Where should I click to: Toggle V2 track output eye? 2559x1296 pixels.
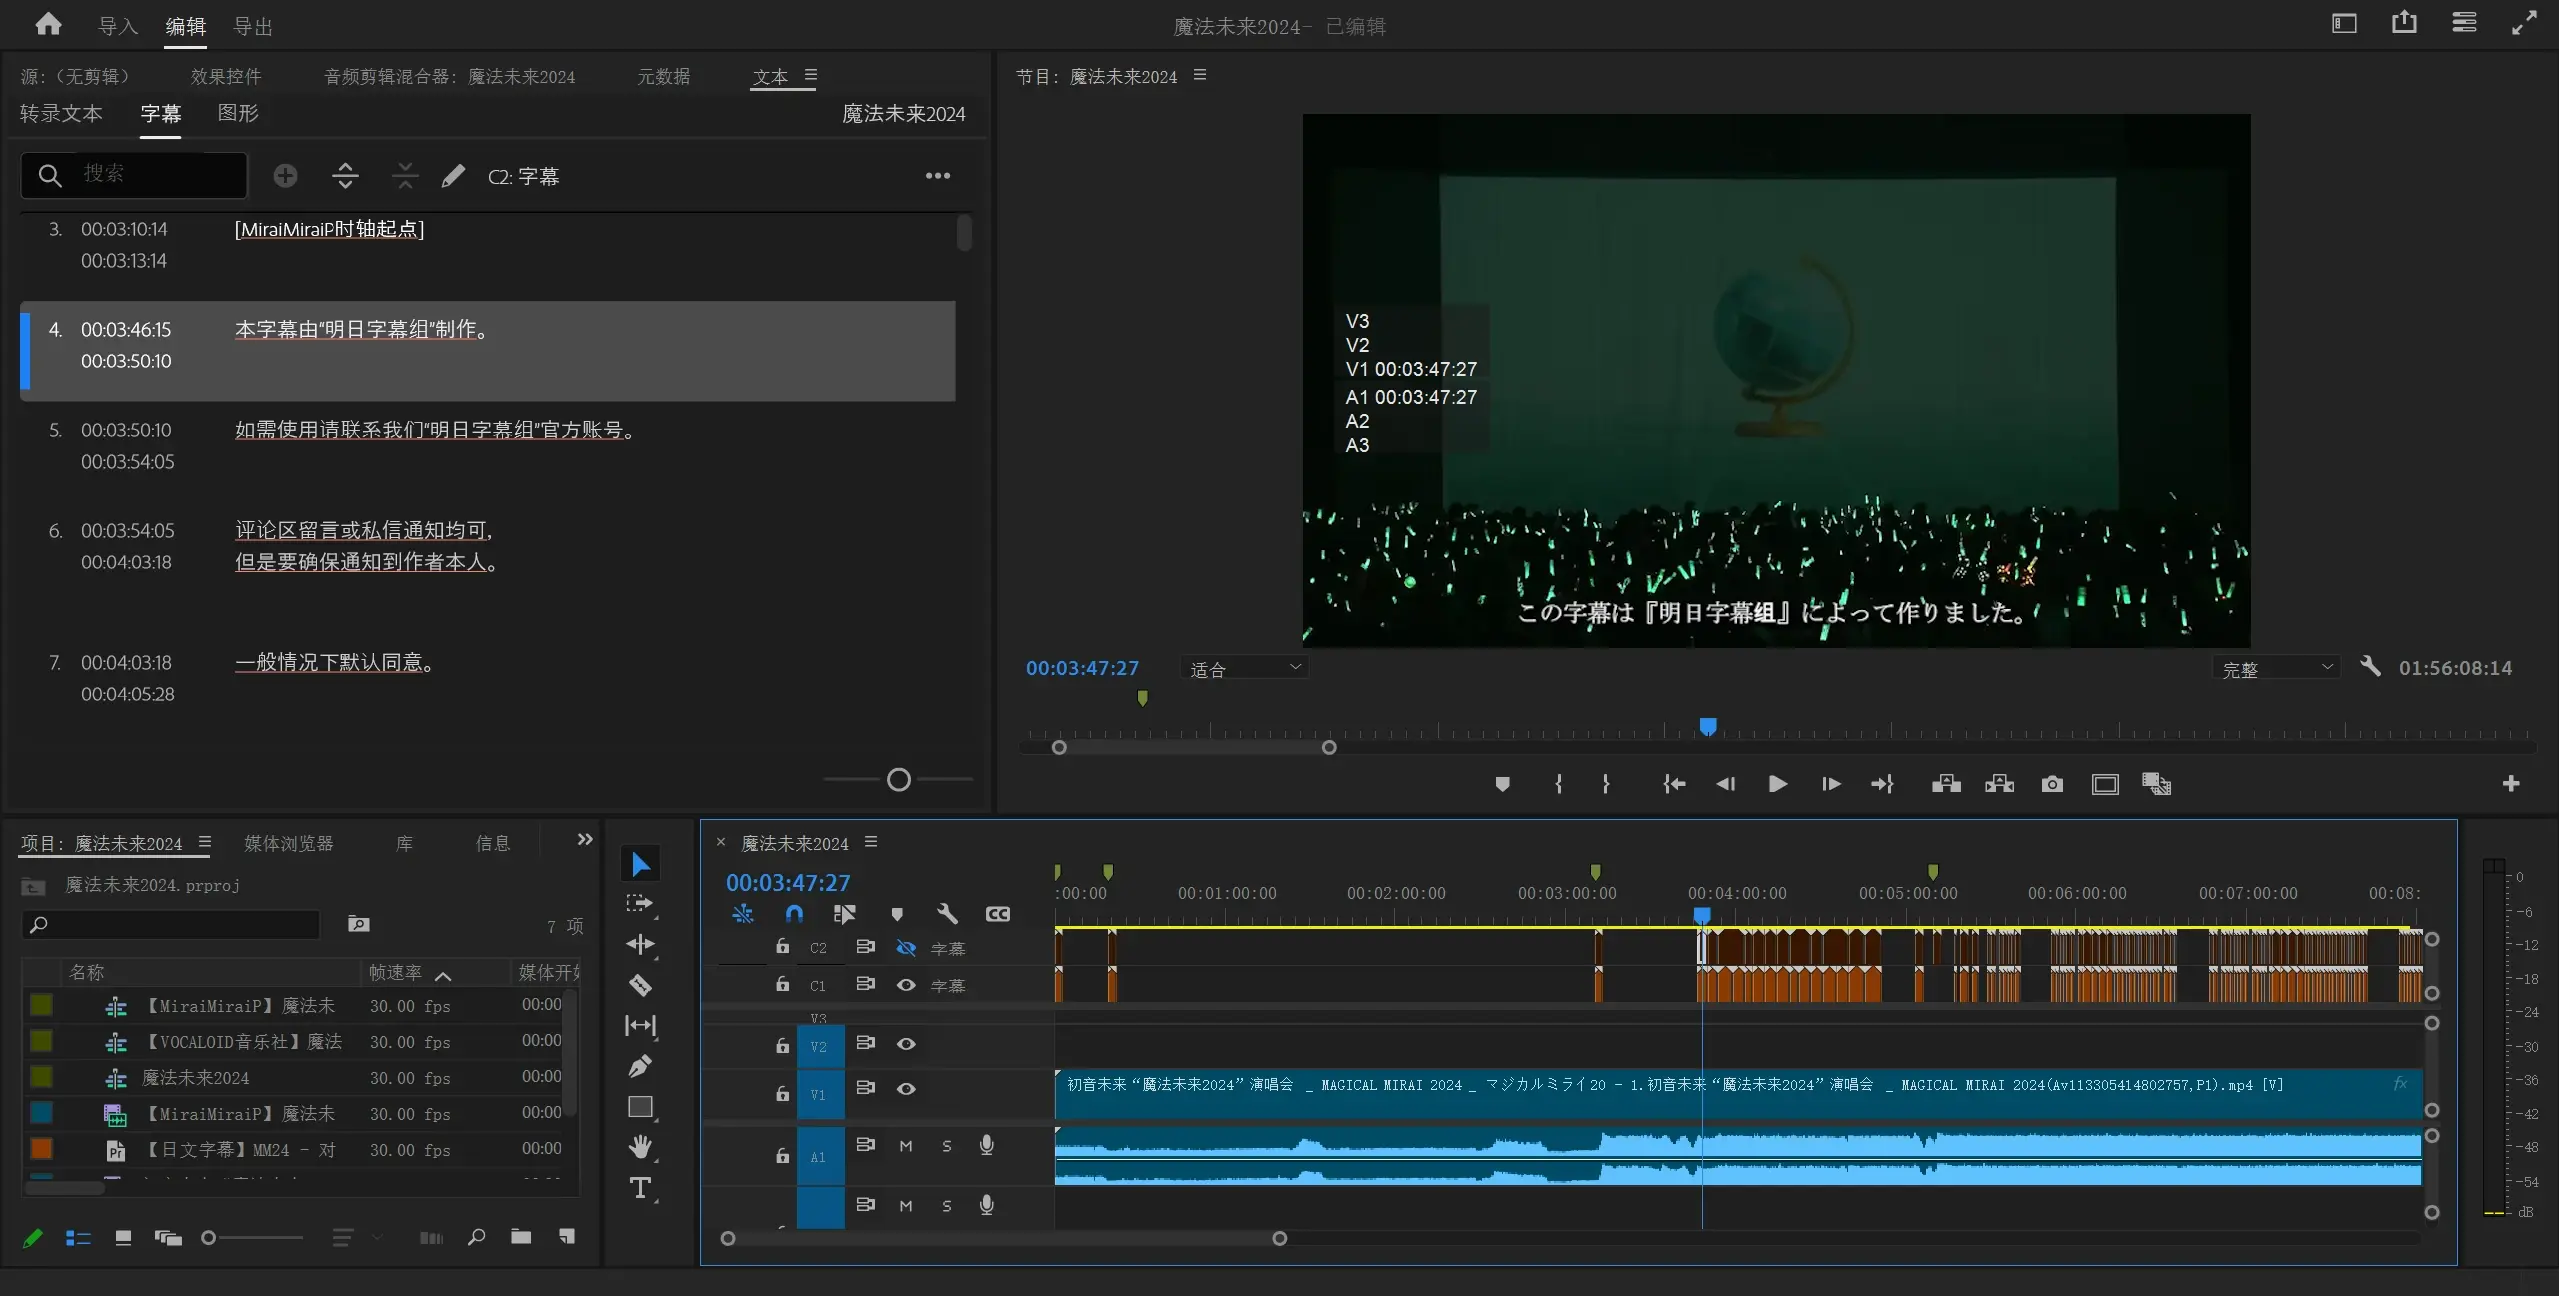[906, 1044]
